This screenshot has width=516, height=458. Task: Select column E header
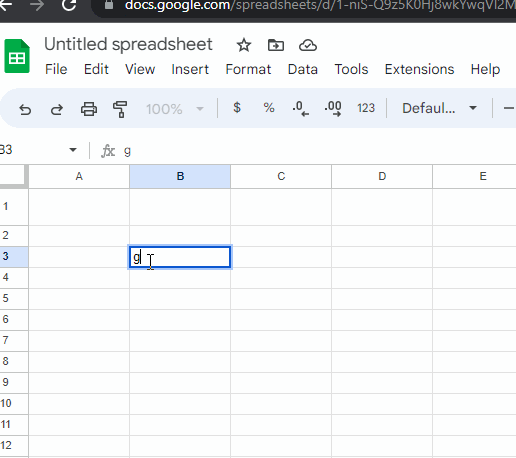point(474,176)
